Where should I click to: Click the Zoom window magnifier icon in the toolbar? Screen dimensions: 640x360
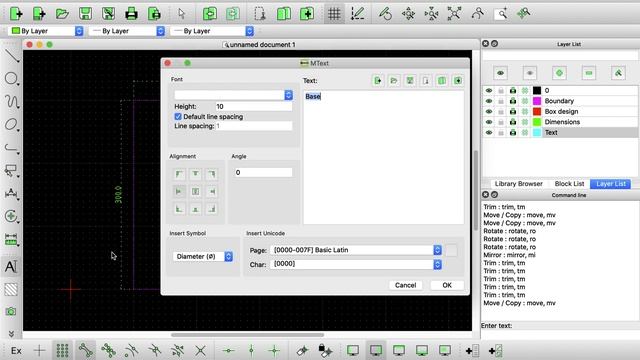(x=501, y=14)
